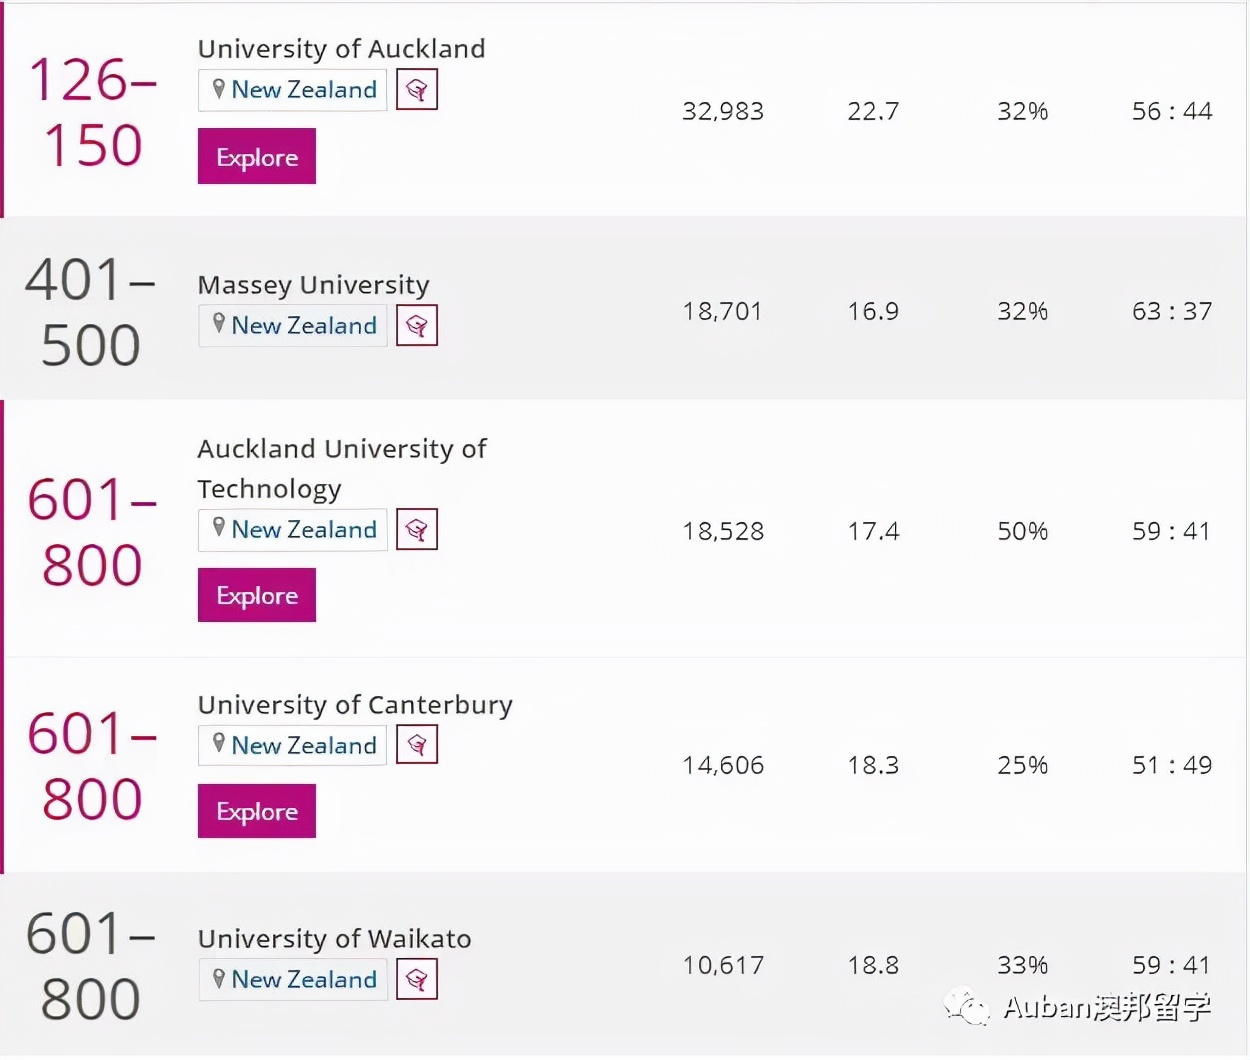The width and height of the screenshot is (1250, 1060).
Task: Click graduation cap icon for University of Waikato
Action: [x=417, y=980]
